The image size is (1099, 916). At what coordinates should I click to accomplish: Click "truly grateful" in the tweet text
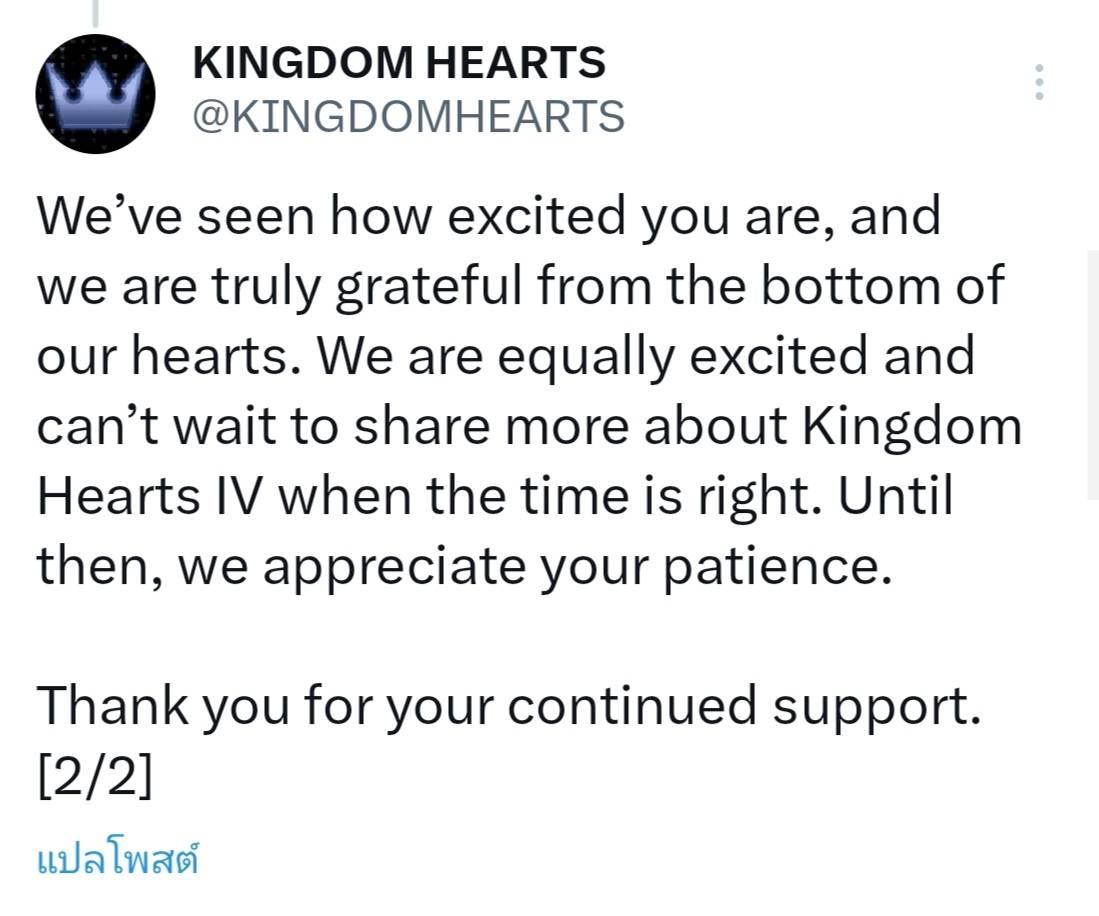pyautogui.click(x=366, y=287)
